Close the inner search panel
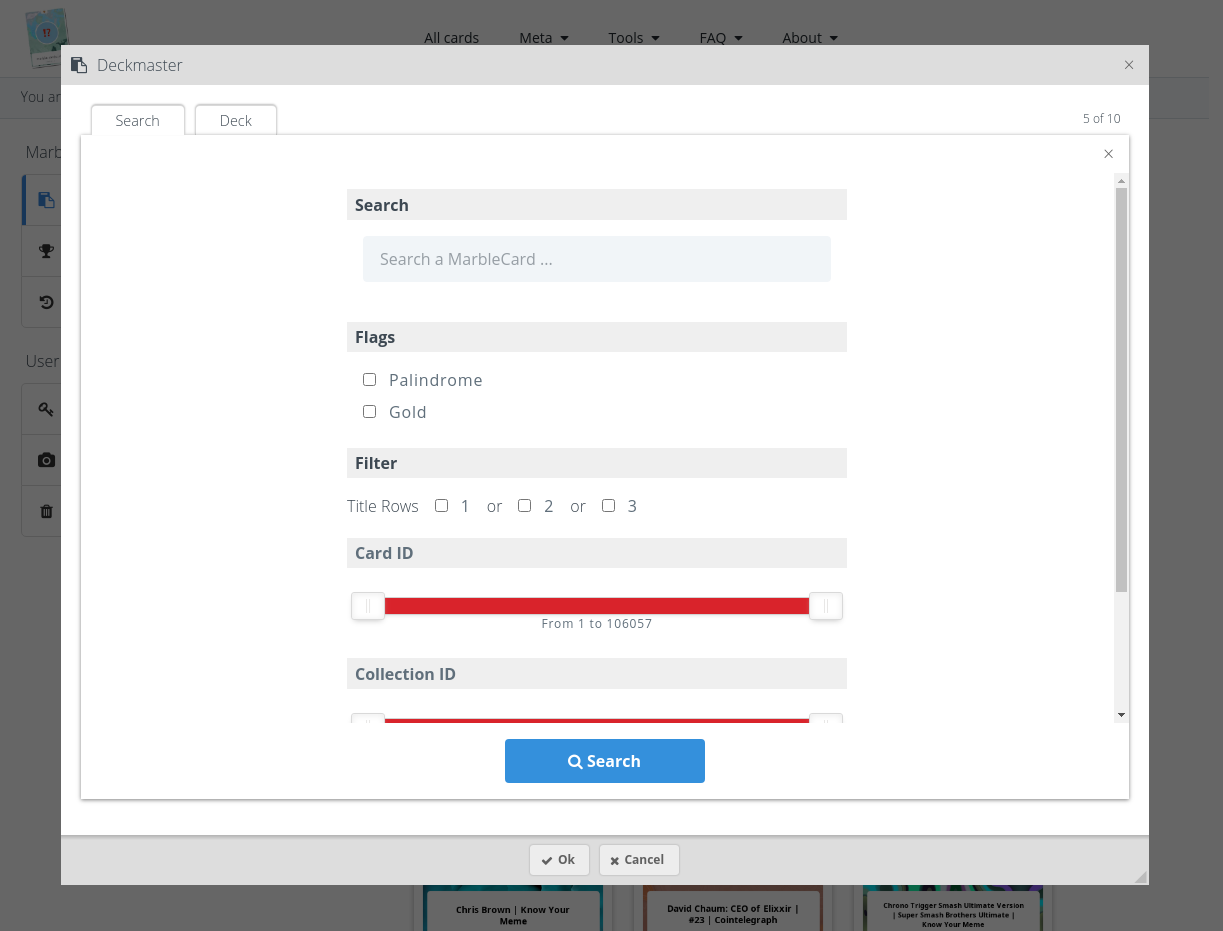Image resolution: width=1223 pixels, height=931 pixels. coord(1108,154)
